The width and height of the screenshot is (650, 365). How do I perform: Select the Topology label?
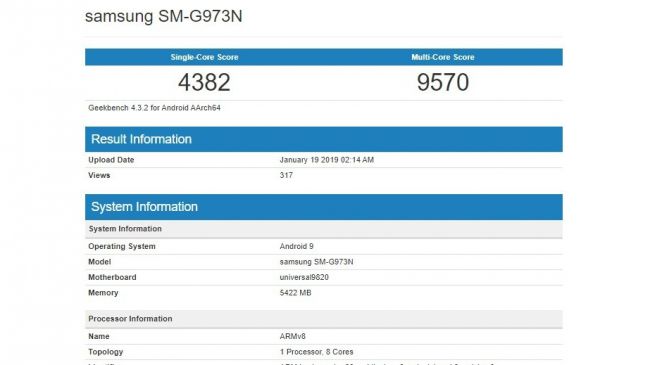point(105,352)
